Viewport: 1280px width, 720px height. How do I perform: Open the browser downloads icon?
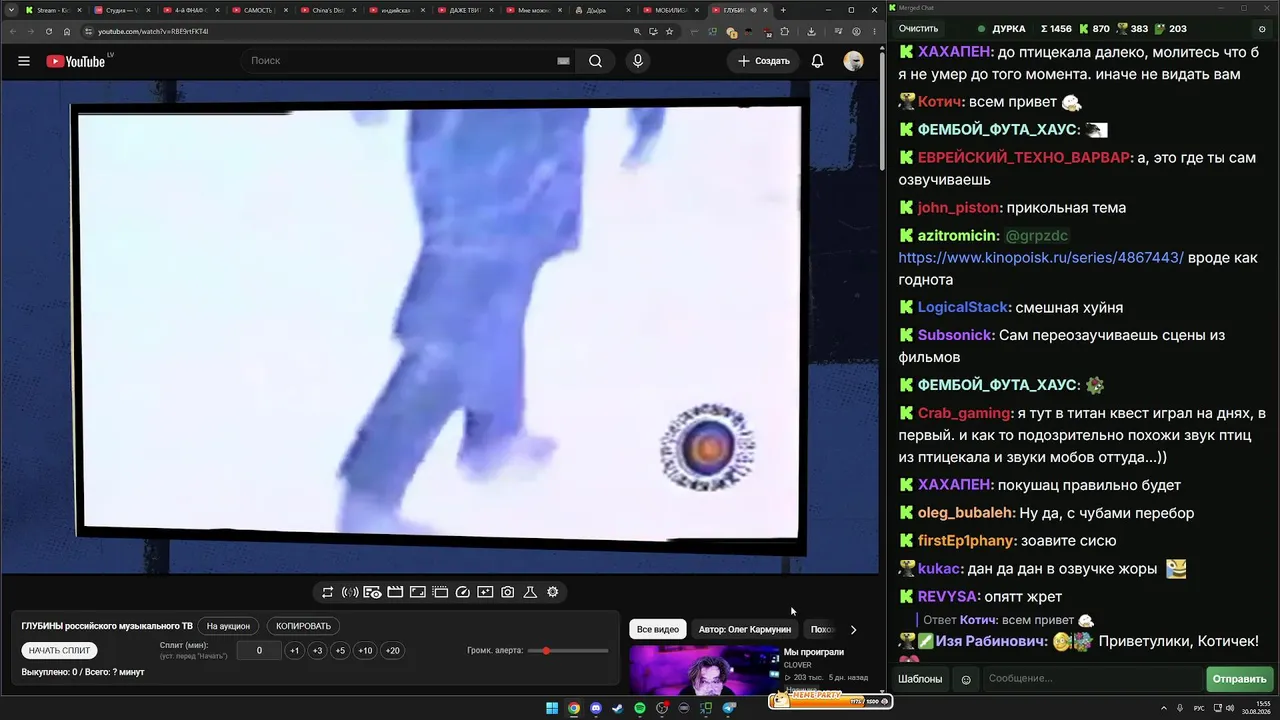811,31
